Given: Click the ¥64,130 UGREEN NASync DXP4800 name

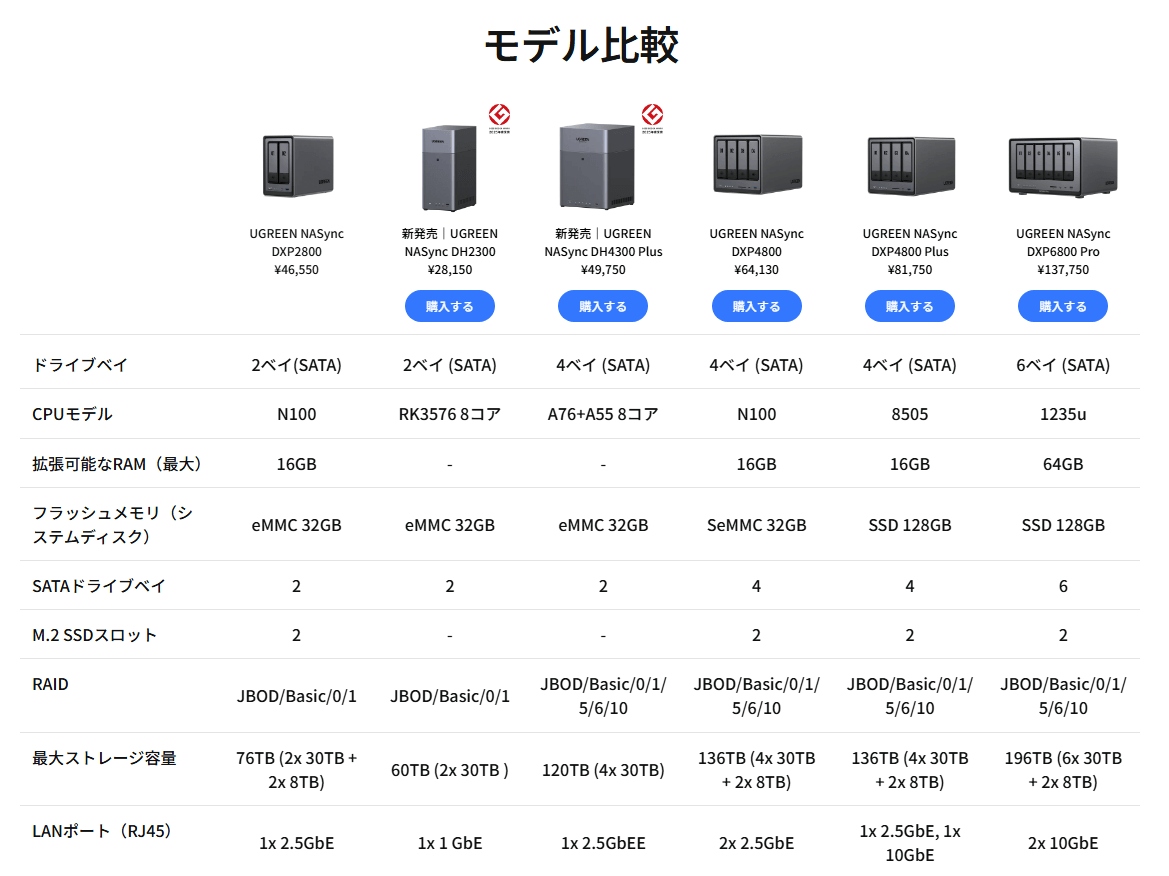Looking at the screenshot, I should [756, 243].
